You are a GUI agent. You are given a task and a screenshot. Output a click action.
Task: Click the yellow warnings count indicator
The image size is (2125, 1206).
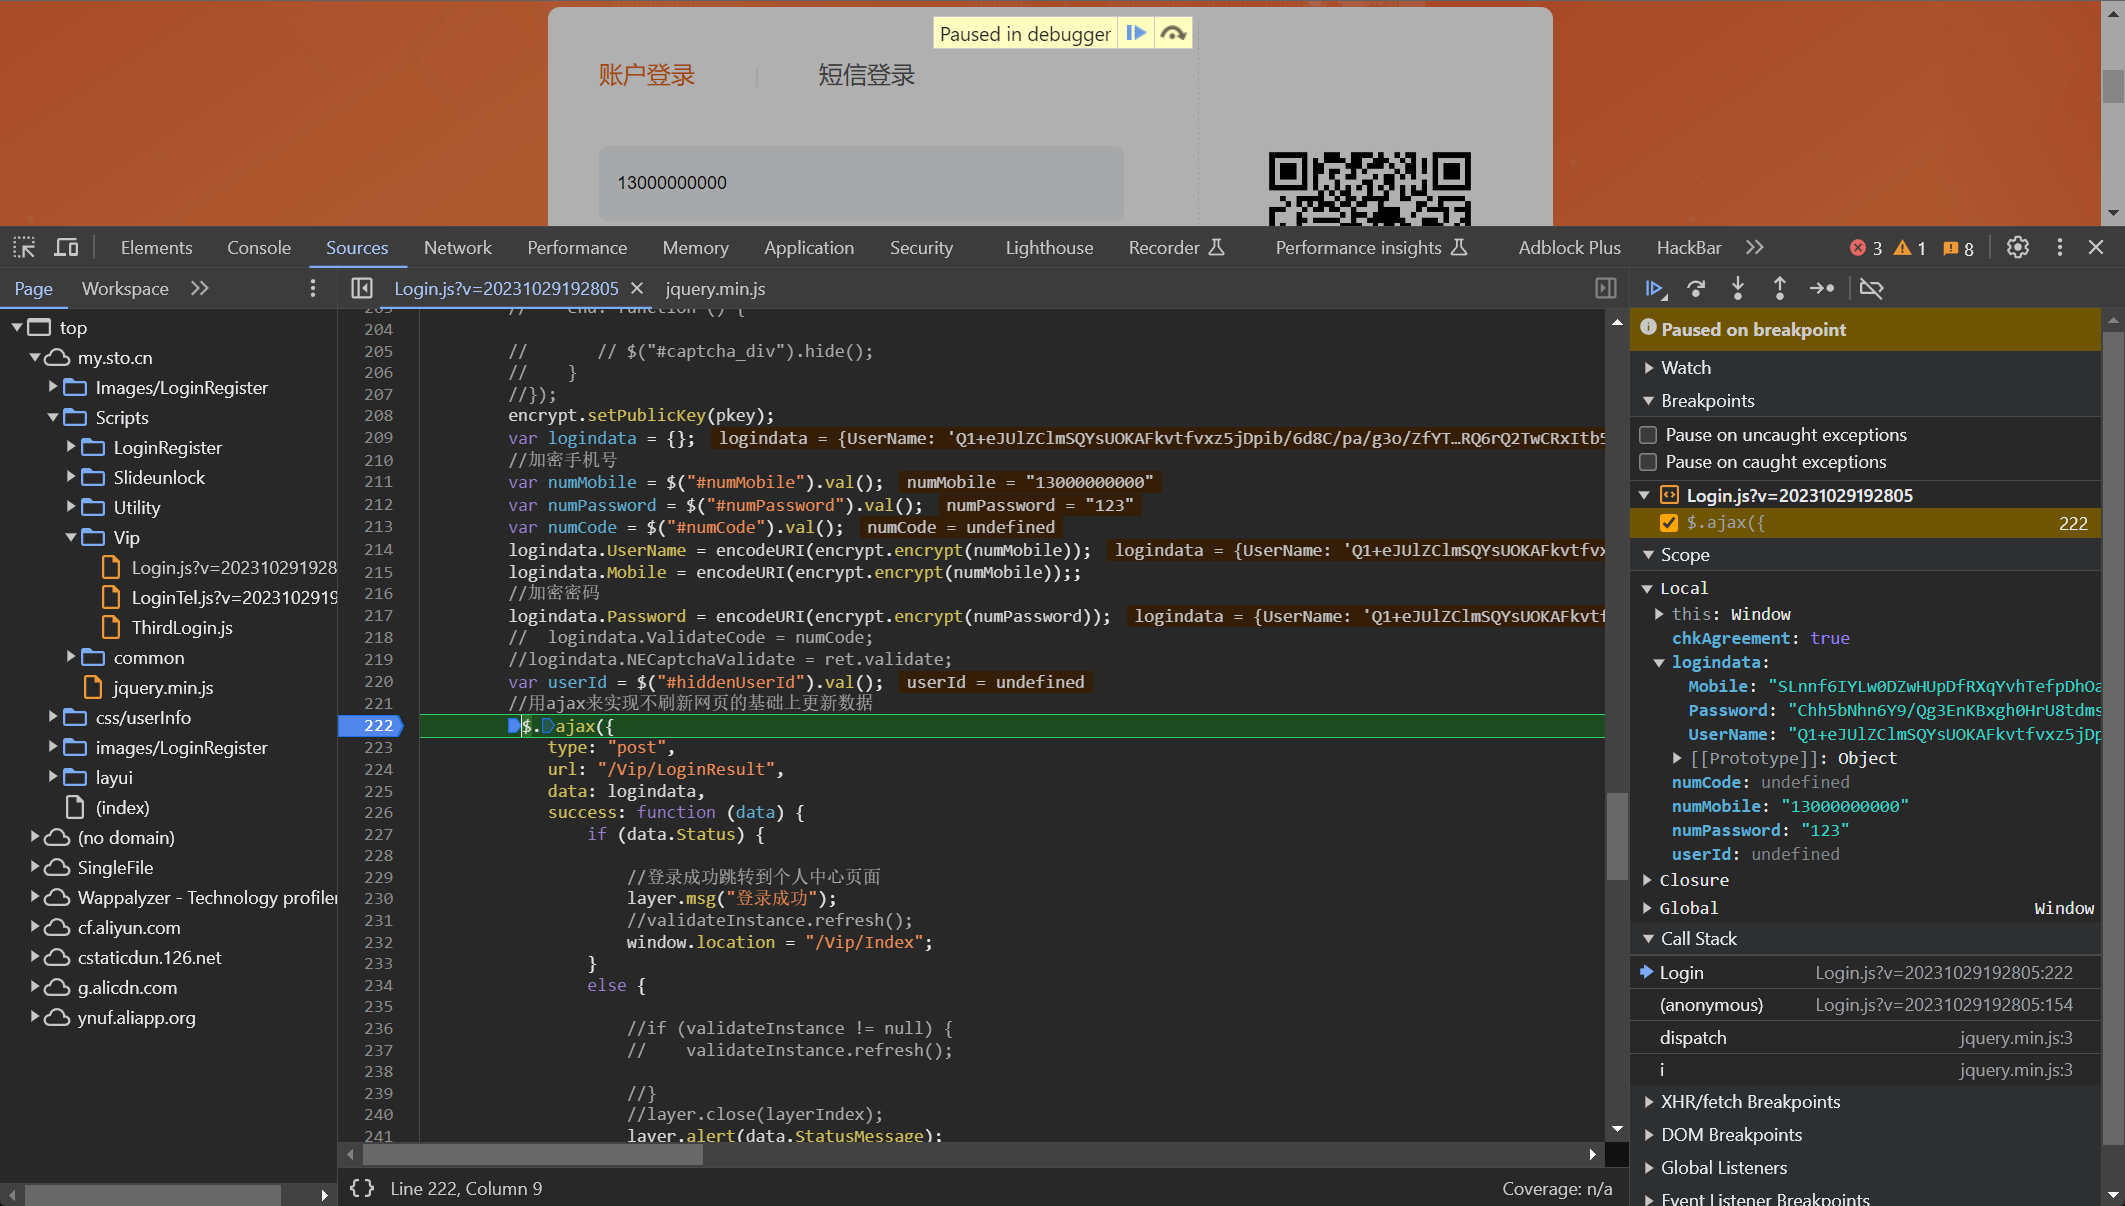1911,248
